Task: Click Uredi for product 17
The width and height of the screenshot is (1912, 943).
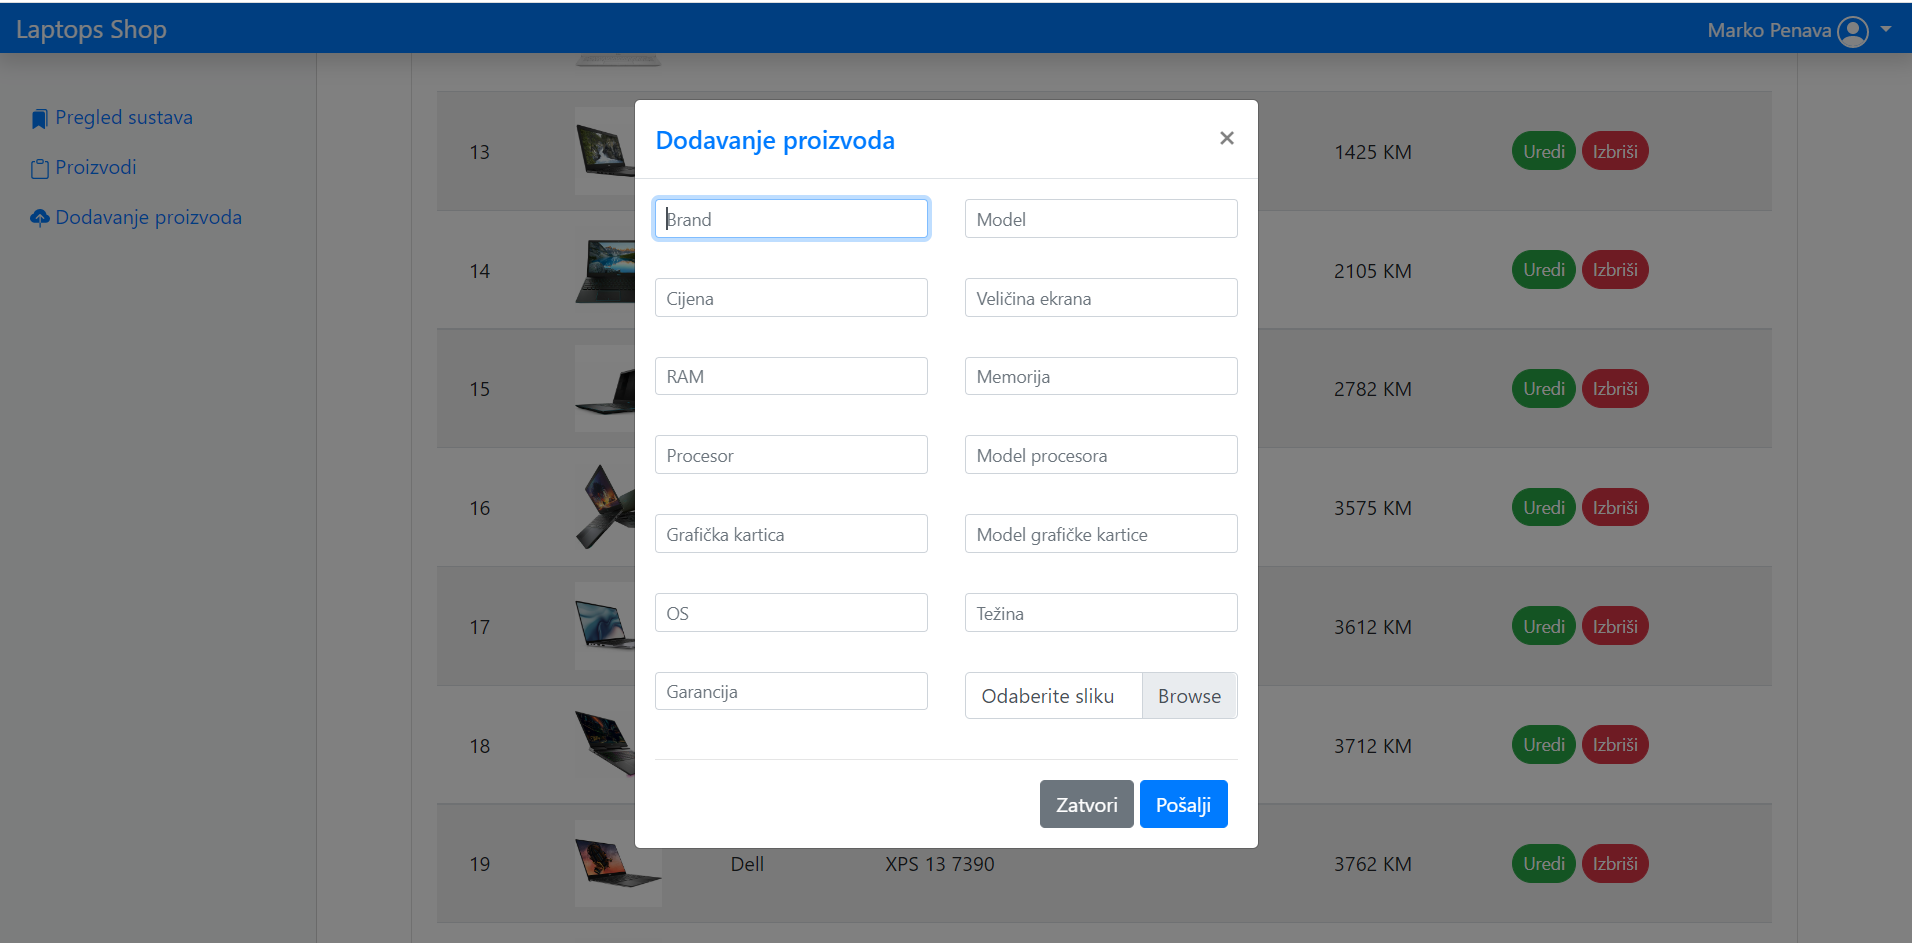Action: click(1543, 626)
